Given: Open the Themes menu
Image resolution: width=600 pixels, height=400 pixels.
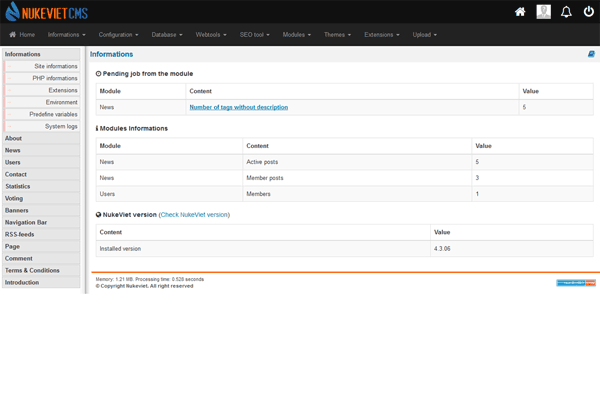Looking at the screenshot, I should 337,35.
